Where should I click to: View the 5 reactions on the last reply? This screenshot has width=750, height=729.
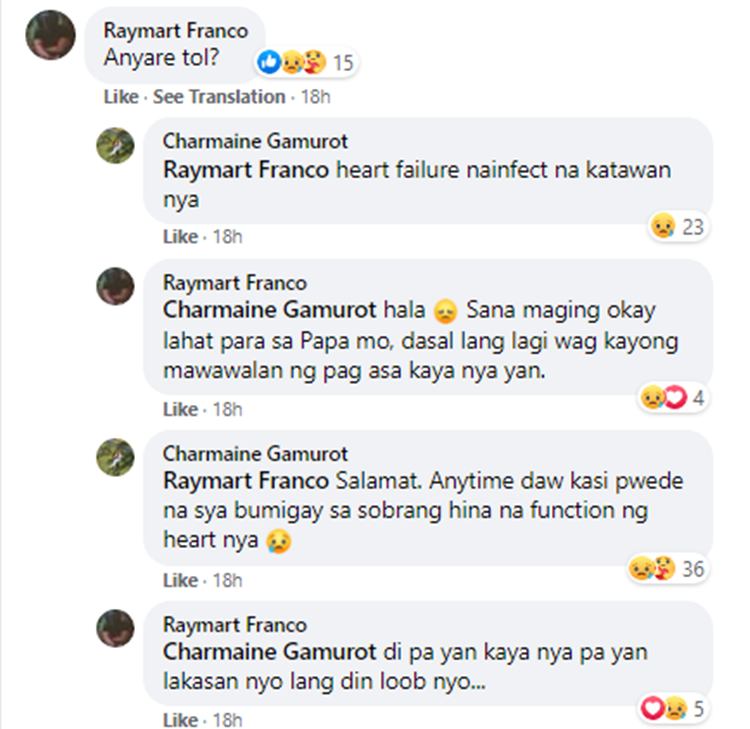(672, 710)
